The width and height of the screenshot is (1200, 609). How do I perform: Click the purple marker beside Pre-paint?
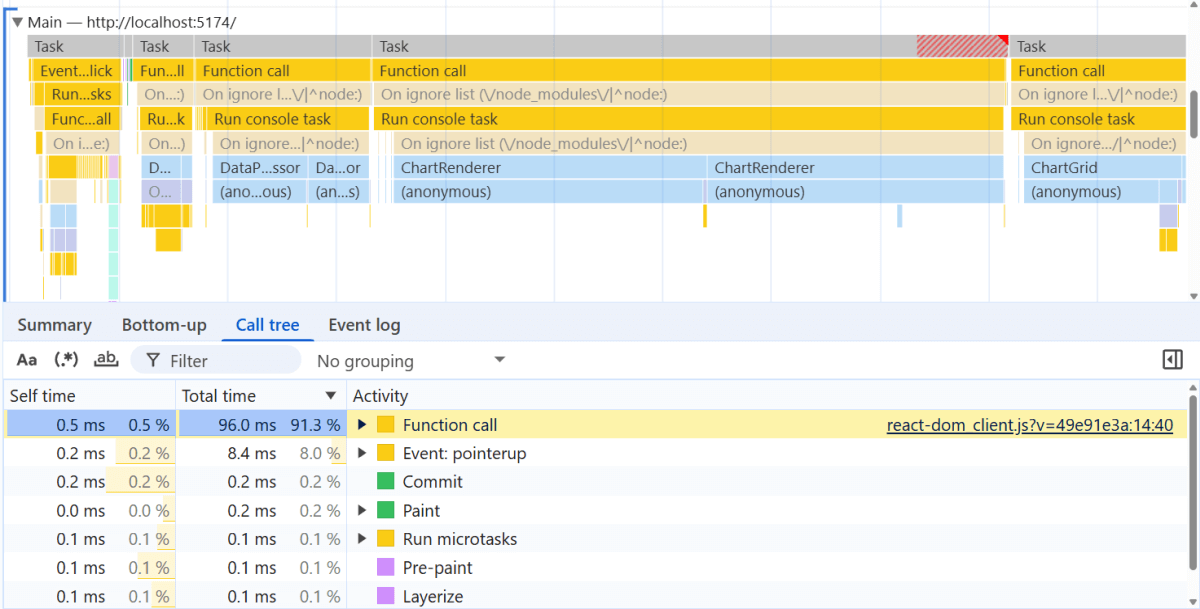(386, 567)
